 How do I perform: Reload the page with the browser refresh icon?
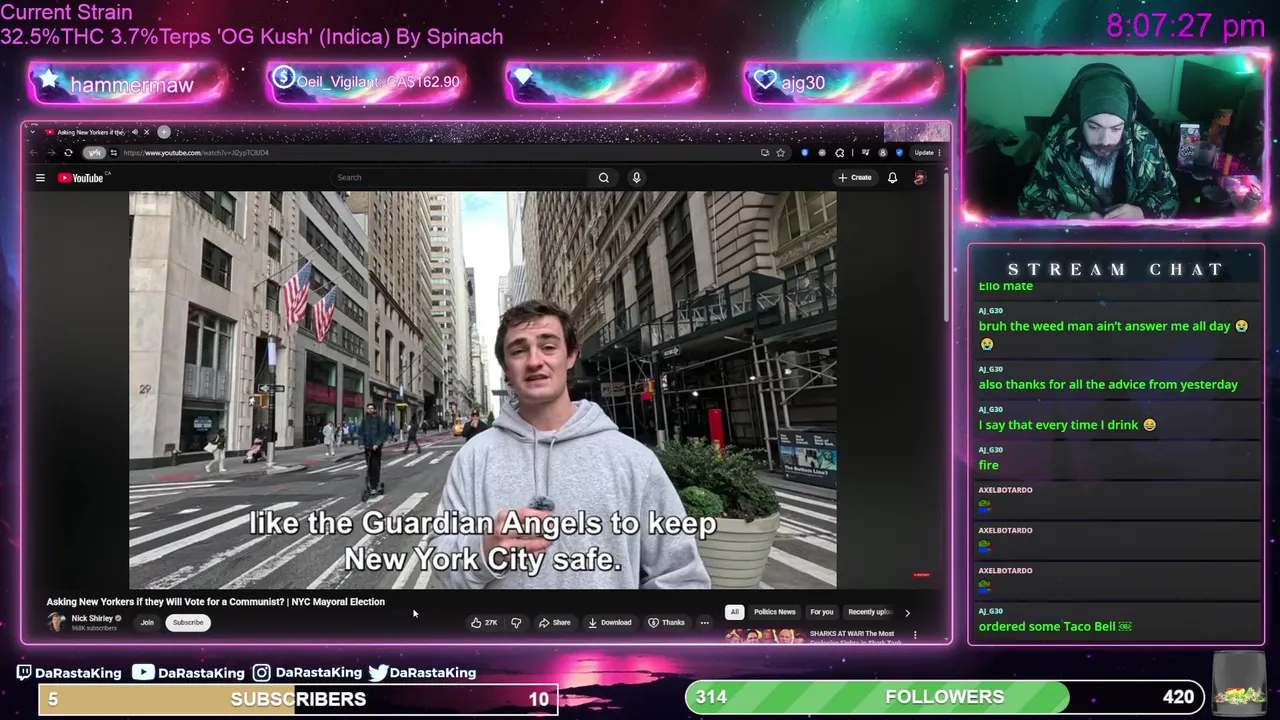pyautogui.click(x=68, y=153)
